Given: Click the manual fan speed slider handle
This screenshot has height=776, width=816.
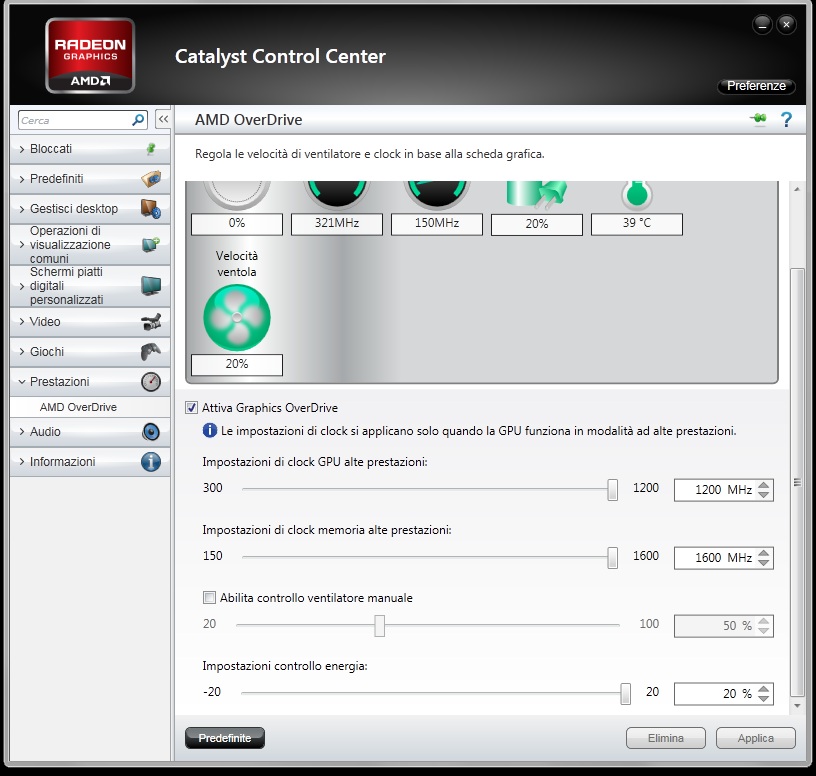Looking at the screenshot, I should 379,626.
